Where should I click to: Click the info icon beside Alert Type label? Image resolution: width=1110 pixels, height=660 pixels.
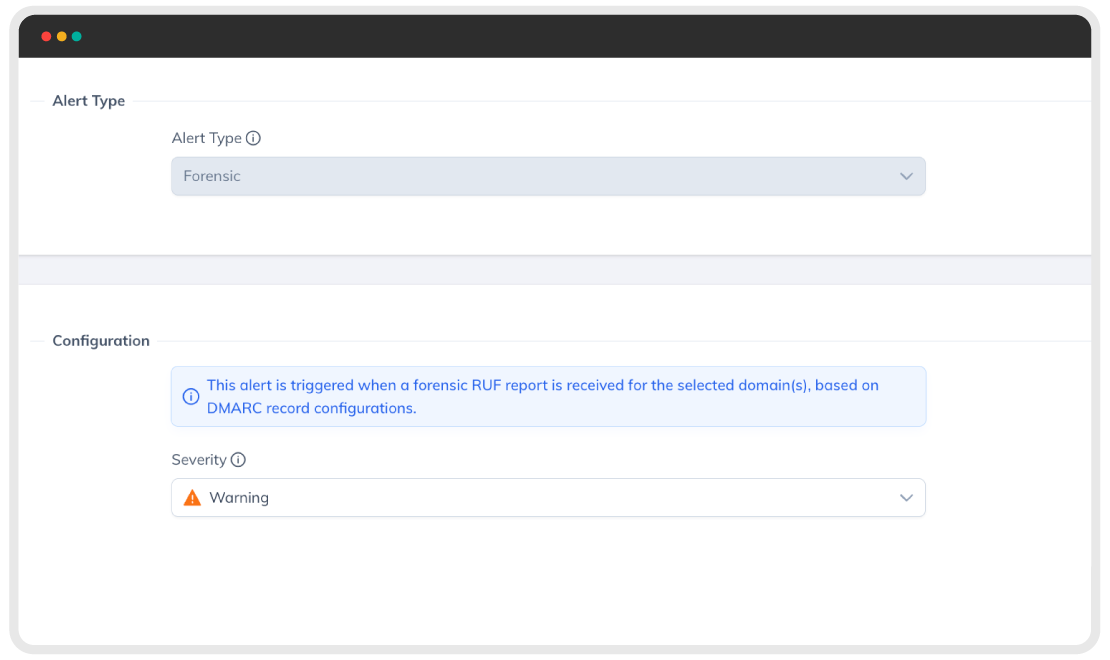253,138
